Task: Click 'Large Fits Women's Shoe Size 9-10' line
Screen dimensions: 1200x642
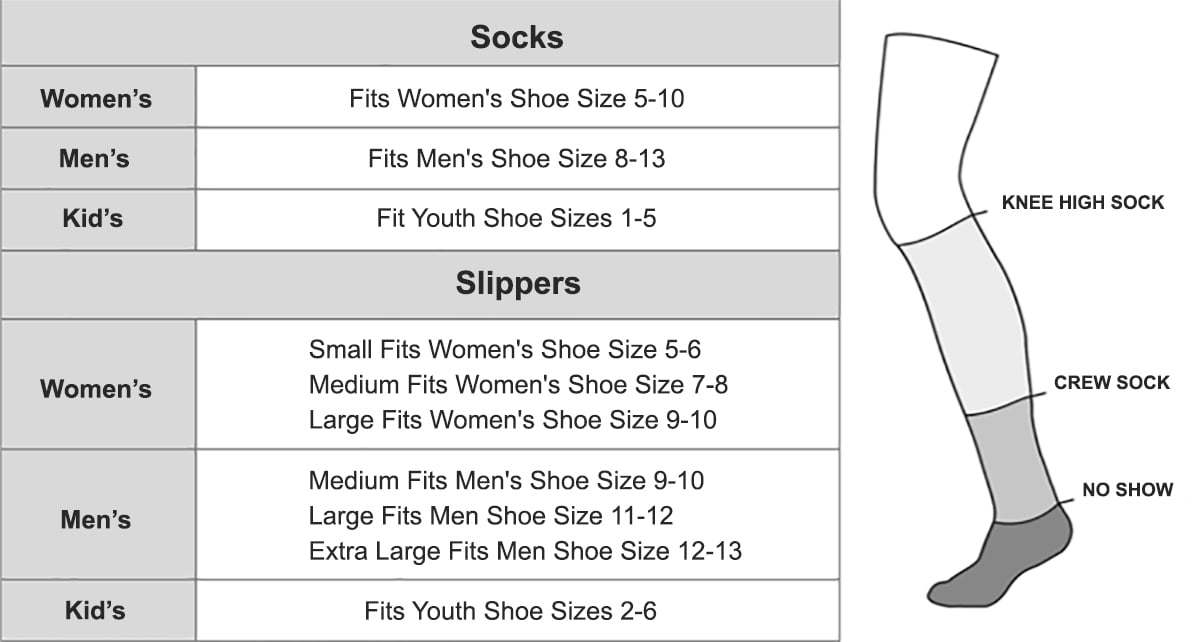Action: coord(513,420)
